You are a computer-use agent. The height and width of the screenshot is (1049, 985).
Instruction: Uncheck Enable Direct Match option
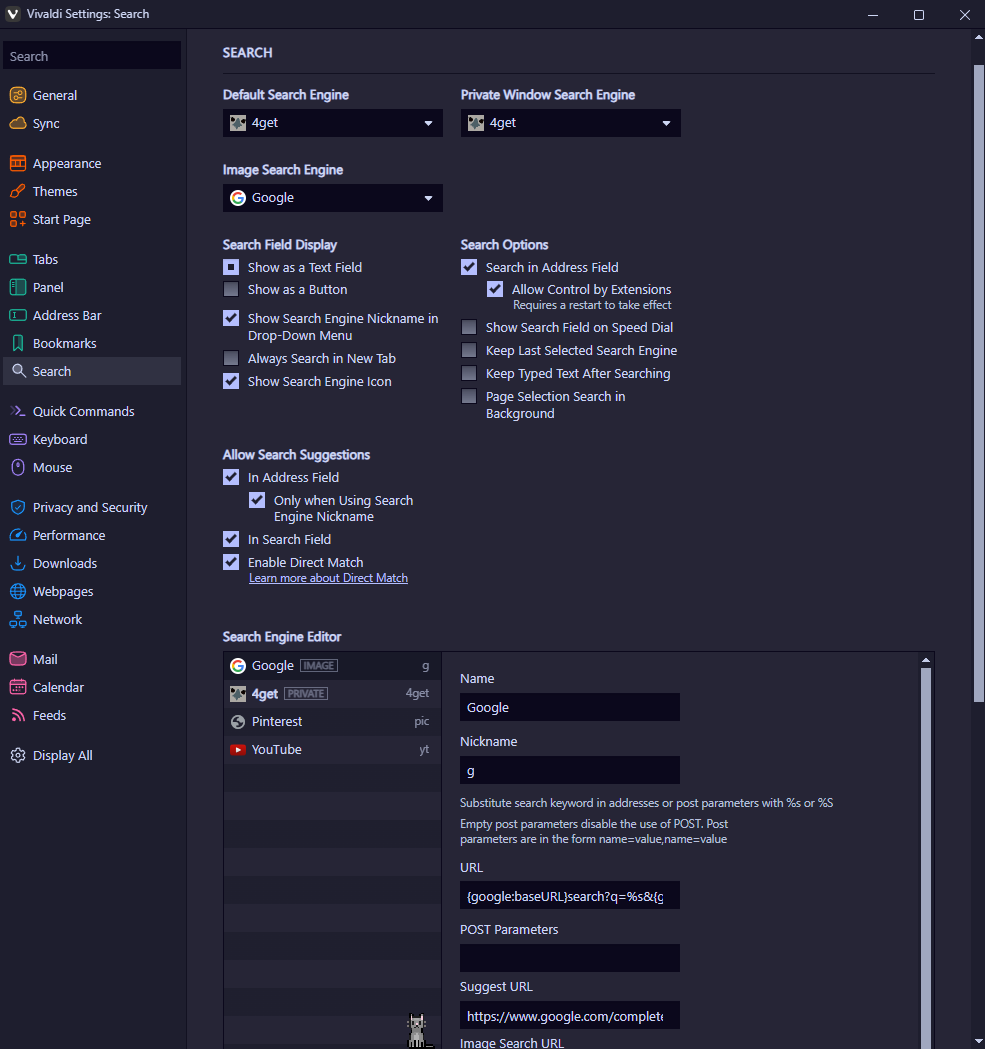231,562
